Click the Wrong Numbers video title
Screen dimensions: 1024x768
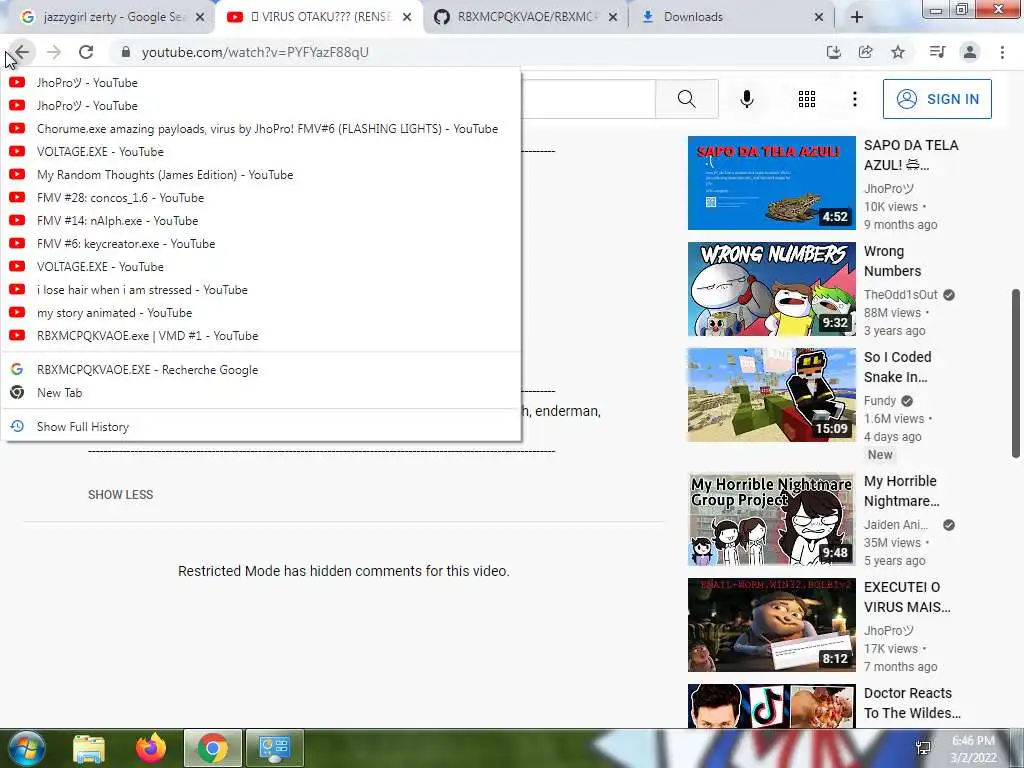893,261
